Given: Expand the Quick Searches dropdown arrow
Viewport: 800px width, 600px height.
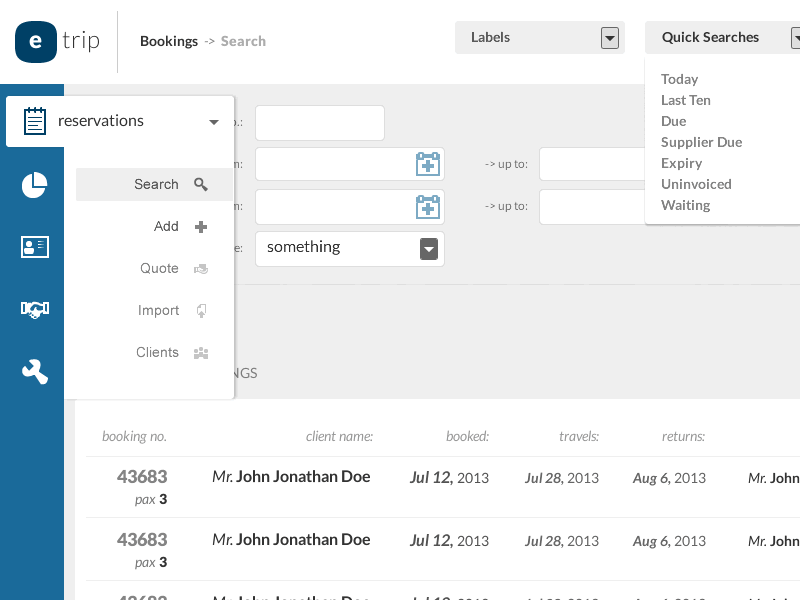Looking at the screenshot, I should (x=795, y=37).
